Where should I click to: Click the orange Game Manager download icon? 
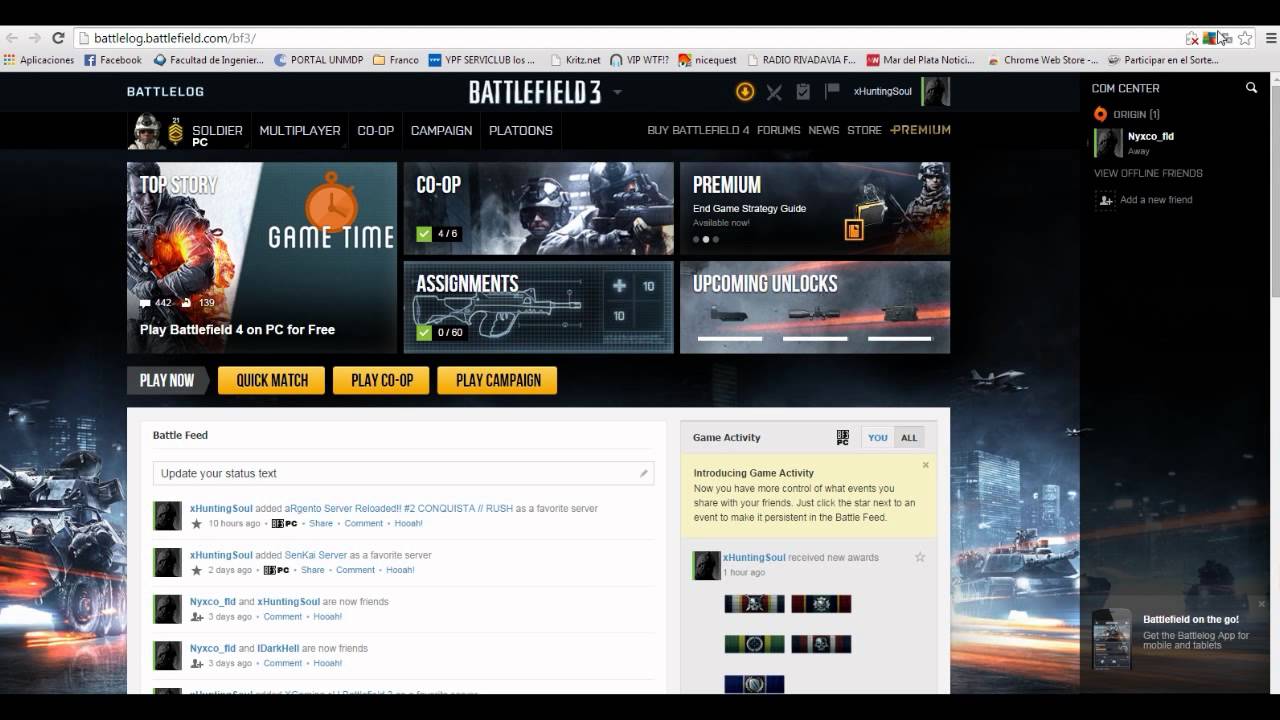point(745,92)
